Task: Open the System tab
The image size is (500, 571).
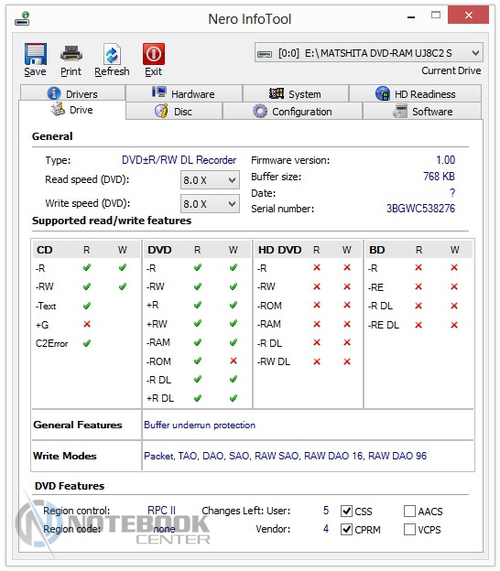Action: (x=296, y=93)
